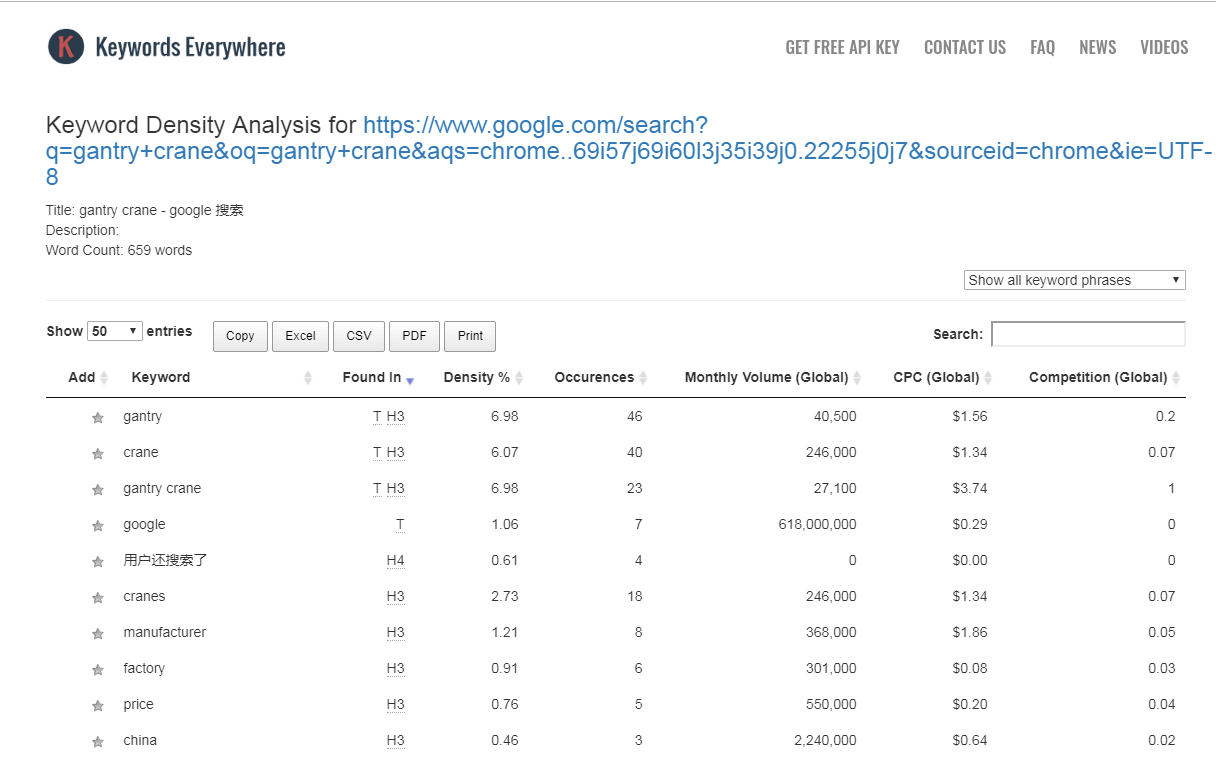Click the table Search input field
Viewport: 1216px width, 760px height.
tap(1088, 334)
